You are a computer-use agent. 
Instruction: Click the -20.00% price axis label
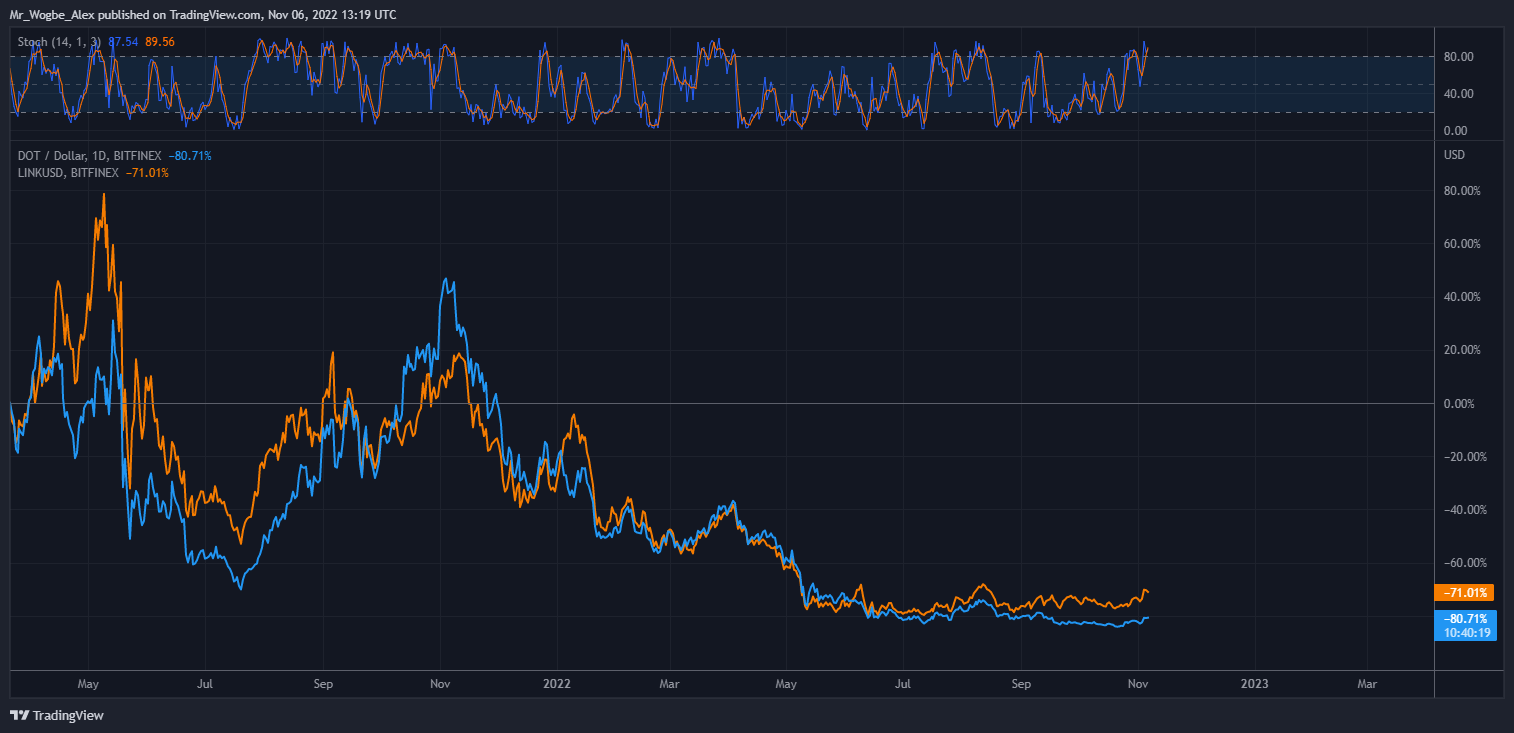1464,457
